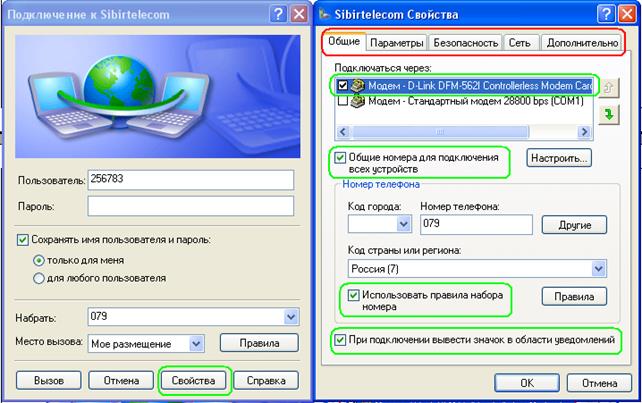Click the horizontal scrollbar thumb in the modem list
This screenshot has height=403, width=642.
(441, 132)
